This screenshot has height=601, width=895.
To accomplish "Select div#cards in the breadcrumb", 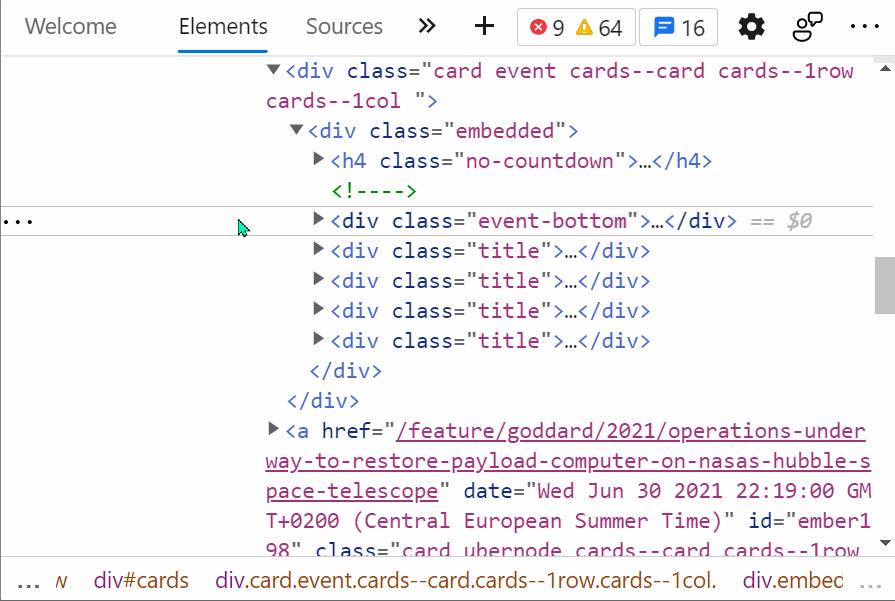I will (141, 580).
